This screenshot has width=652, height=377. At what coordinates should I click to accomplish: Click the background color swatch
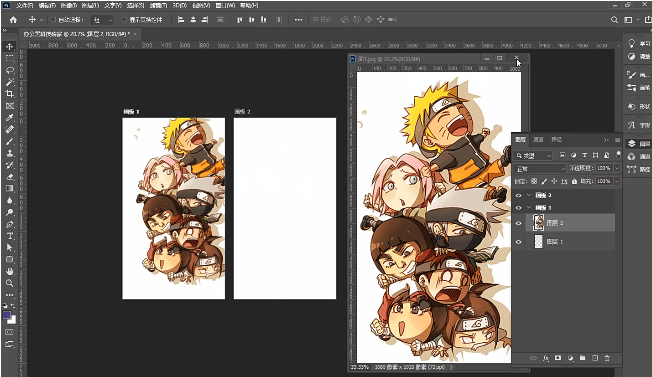[12, 320]
